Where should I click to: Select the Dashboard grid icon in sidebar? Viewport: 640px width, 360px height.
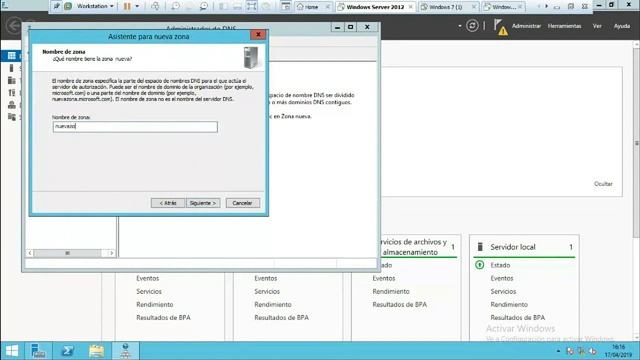point(12,56)
